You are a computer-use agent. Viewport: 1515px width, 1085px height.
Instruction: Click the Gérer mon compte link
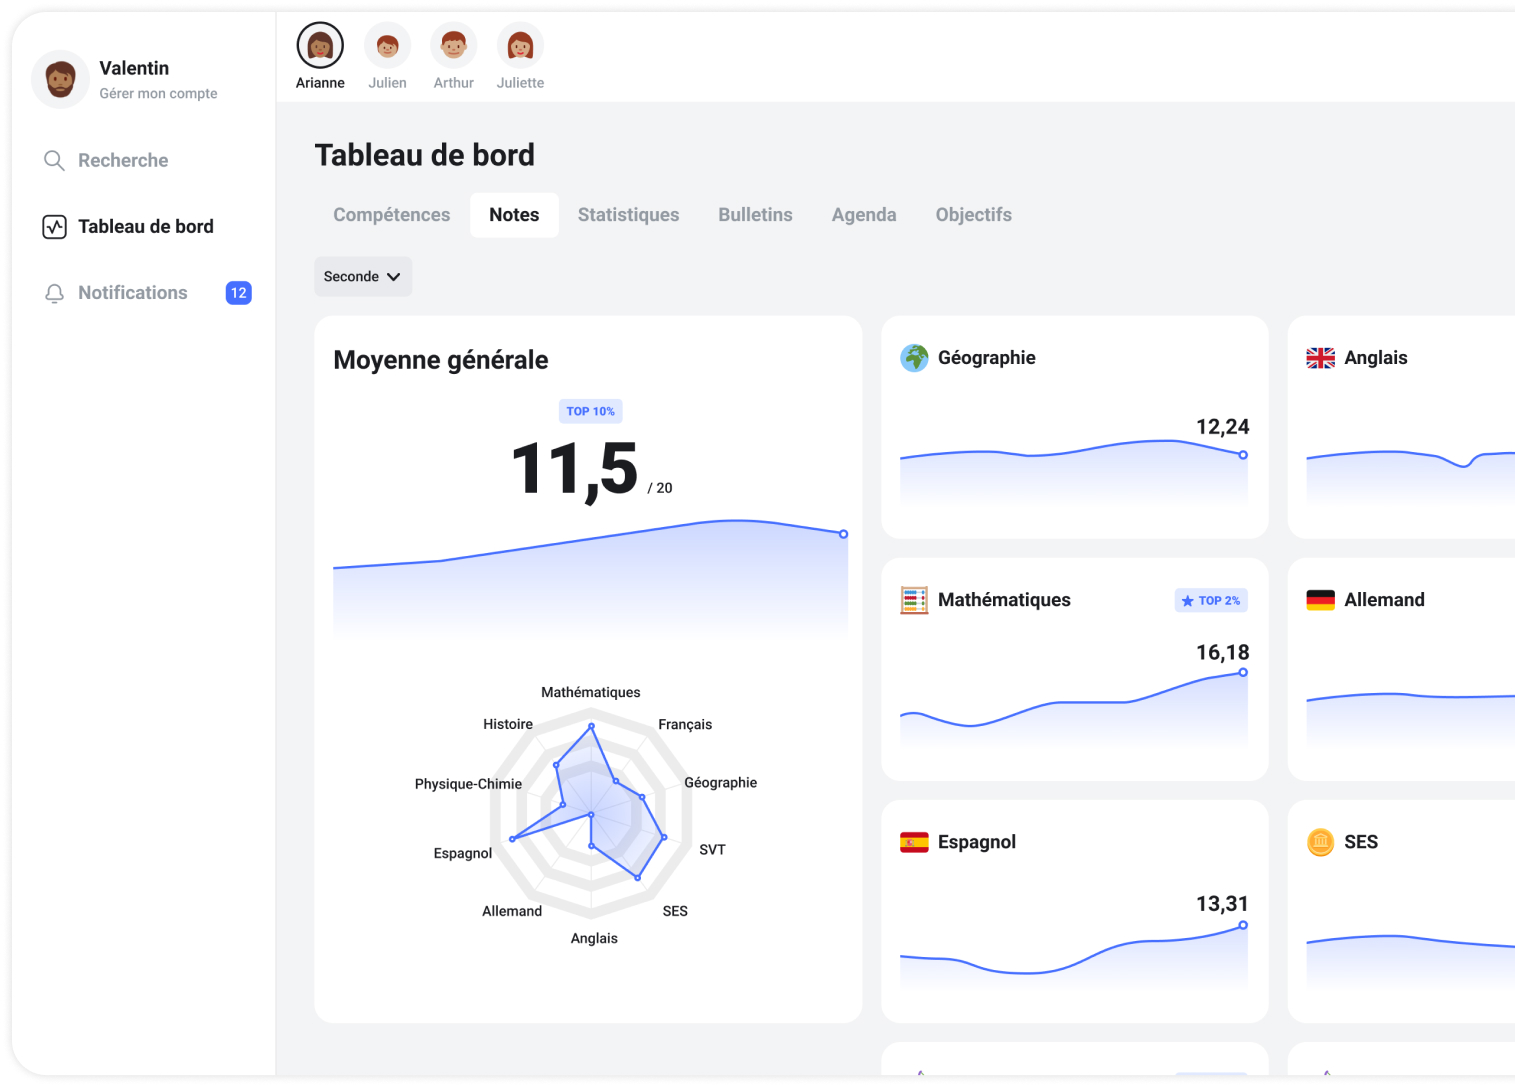(158, 93)
